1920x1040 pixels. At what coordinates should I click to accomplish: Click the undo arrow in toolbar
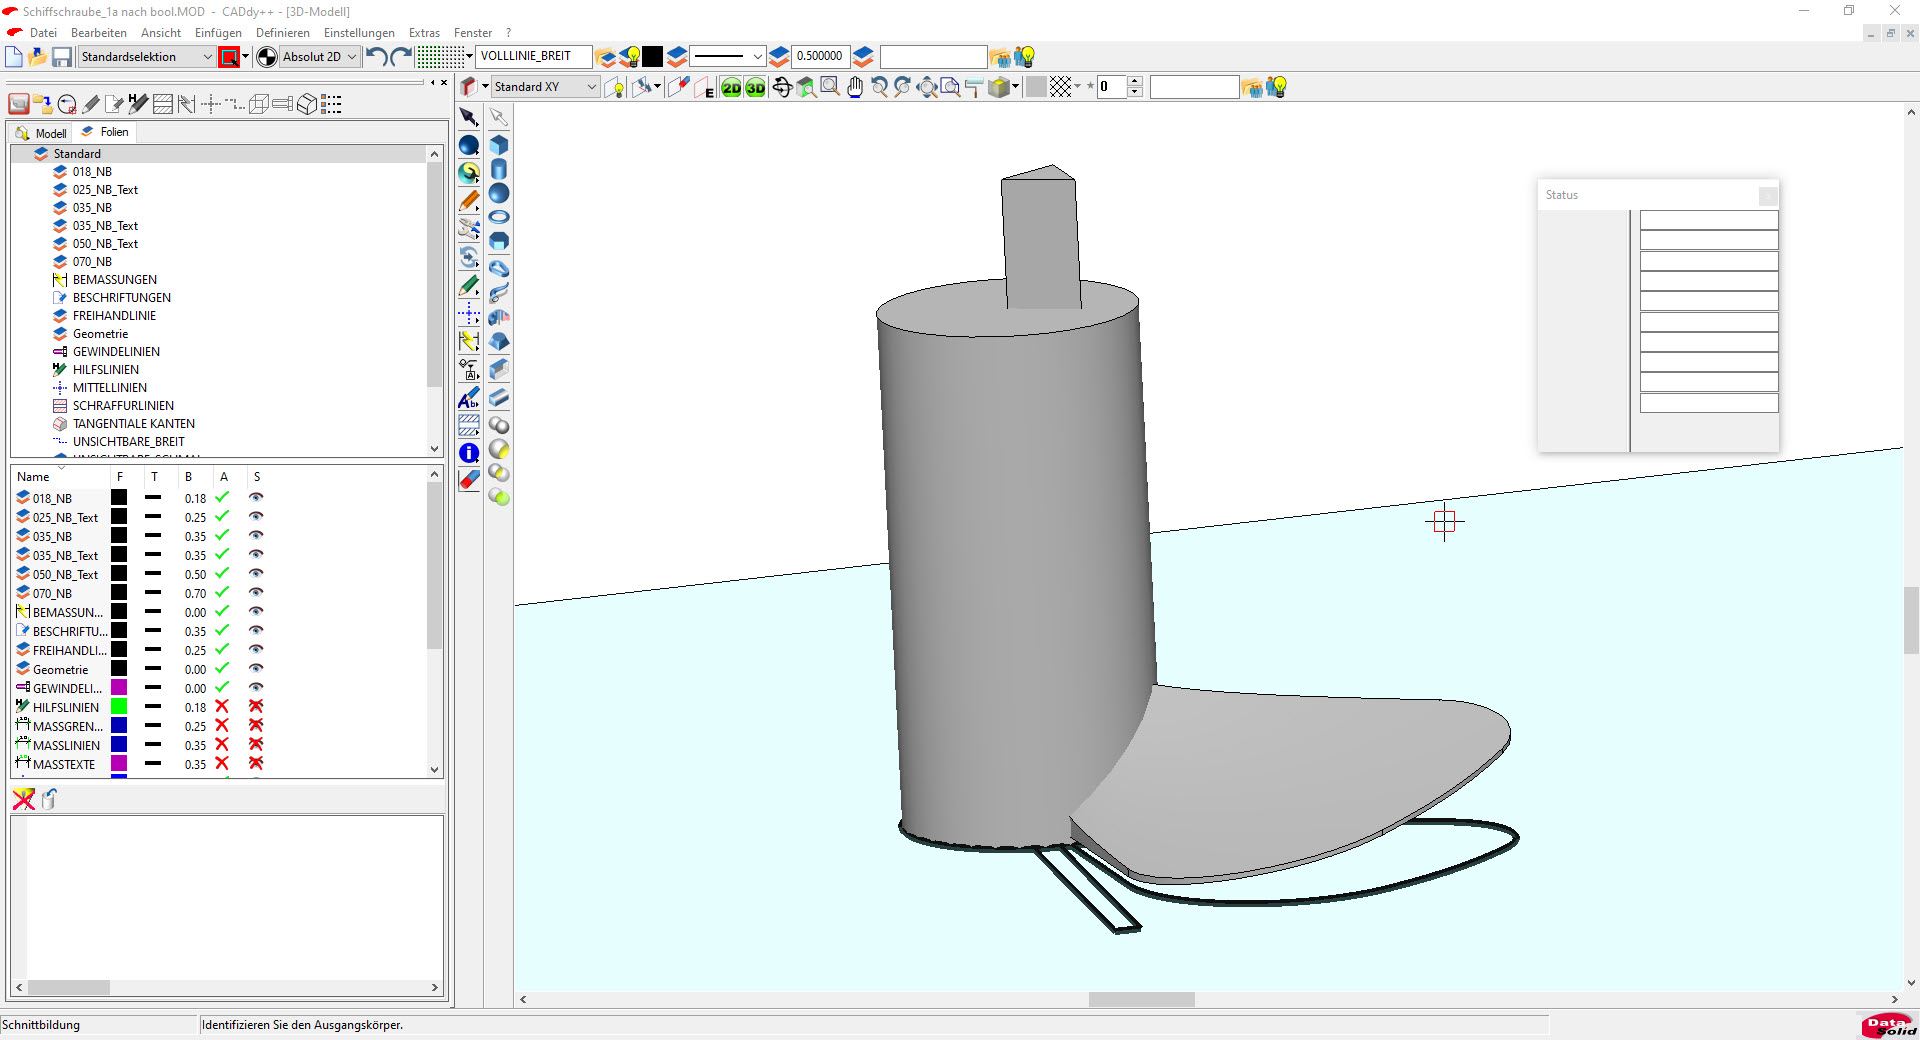click(x=376, y=57)
